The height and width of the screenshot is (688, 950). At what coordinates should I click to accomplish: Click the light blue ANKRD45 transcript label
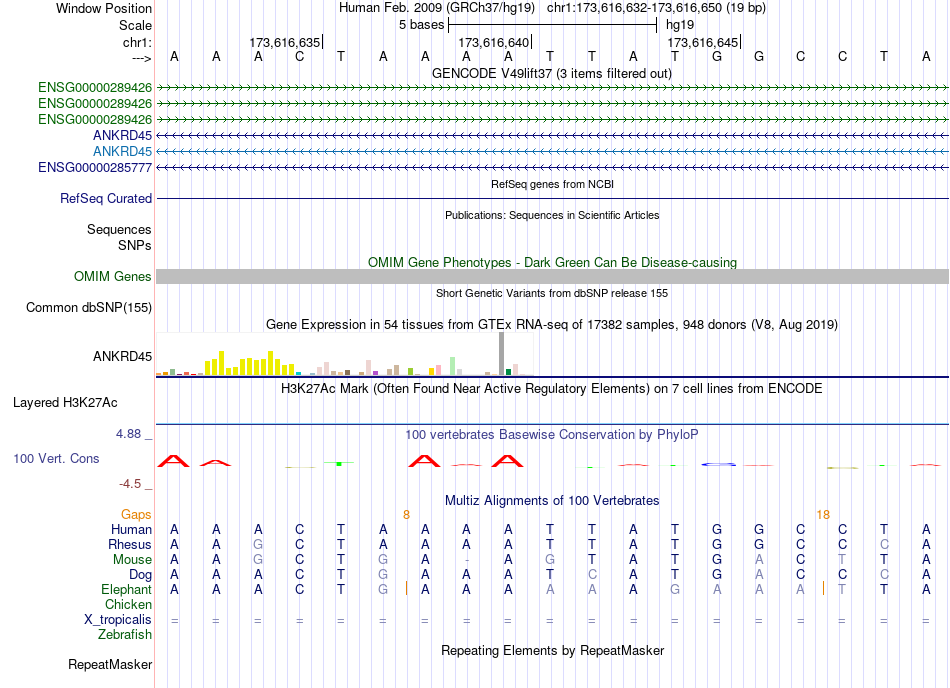coord(122,151)
